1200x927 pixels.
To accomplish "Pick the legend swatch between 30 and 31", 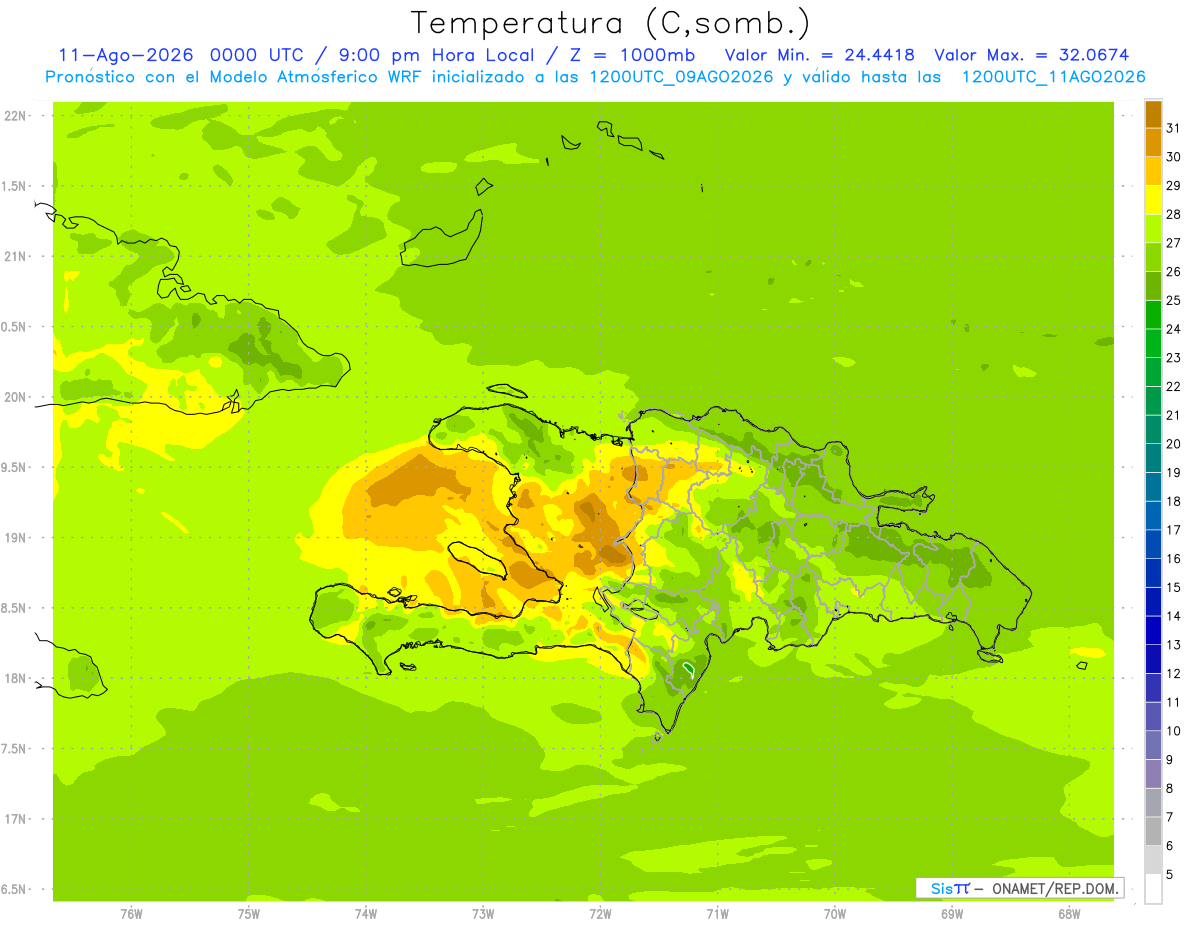I will [1153, 142].
